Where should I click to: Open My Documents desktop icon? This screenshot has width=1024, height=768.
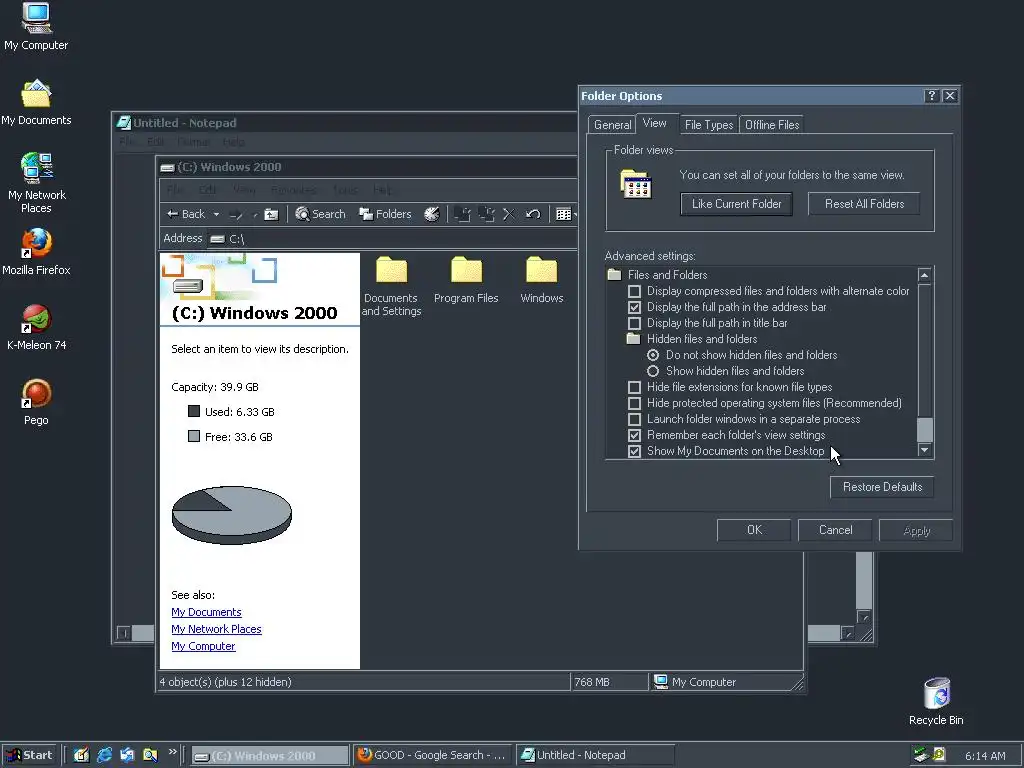[36, 103]
